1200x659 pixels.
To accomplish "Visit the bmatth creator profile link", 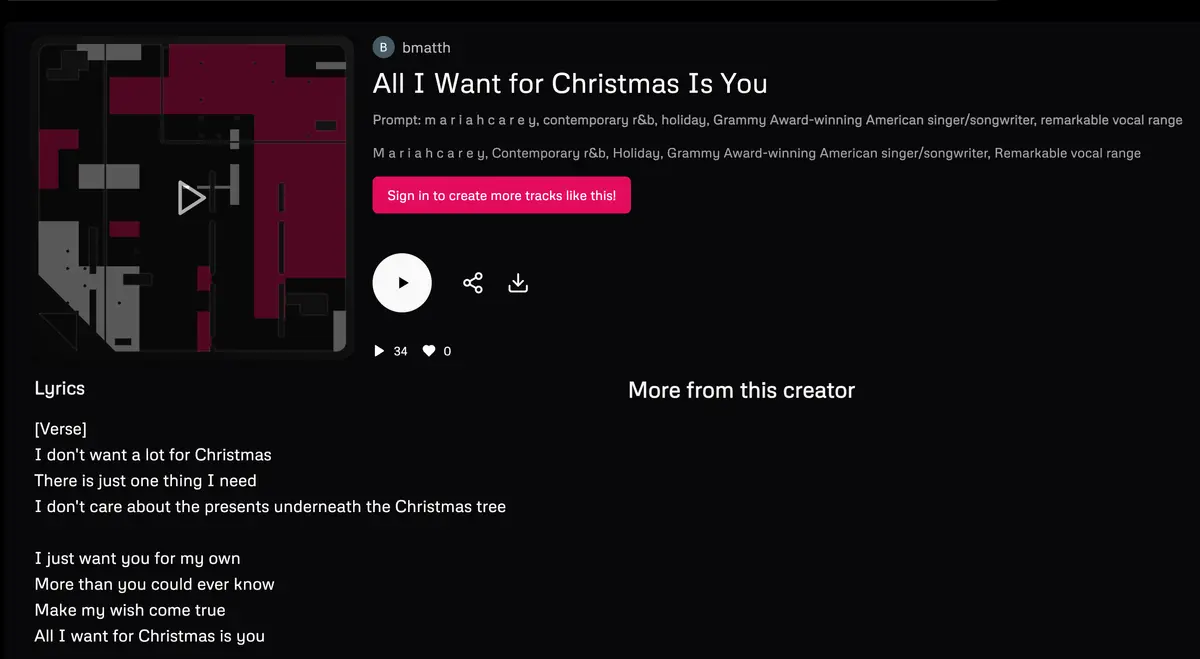I will tap(426, 47).
